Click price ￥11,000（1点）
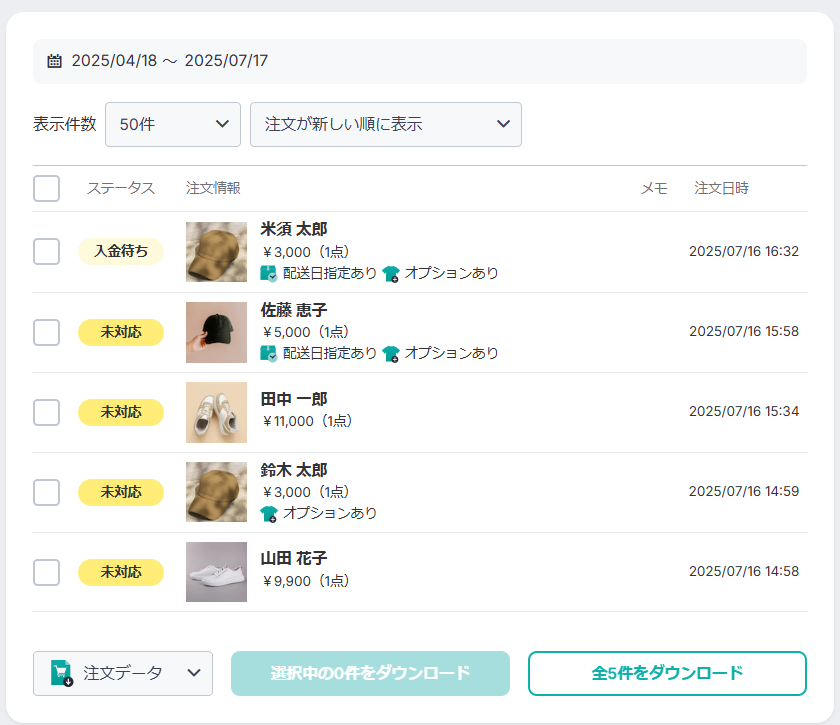Screen dimensions: 840x725 tap(307, 421)
